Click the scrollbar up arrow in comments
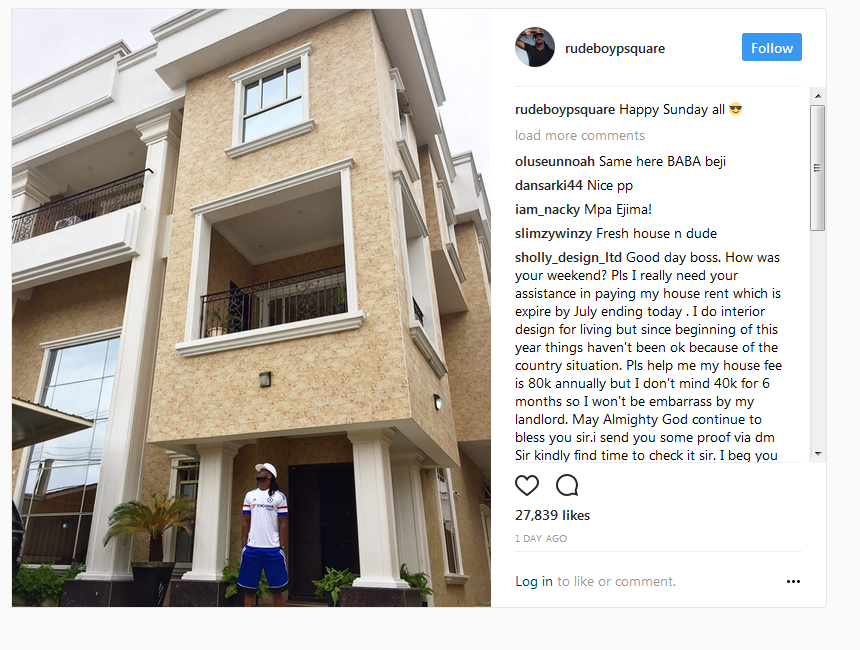Image resolution: width=860 pixels, height=650 pixels. [818, 96]
